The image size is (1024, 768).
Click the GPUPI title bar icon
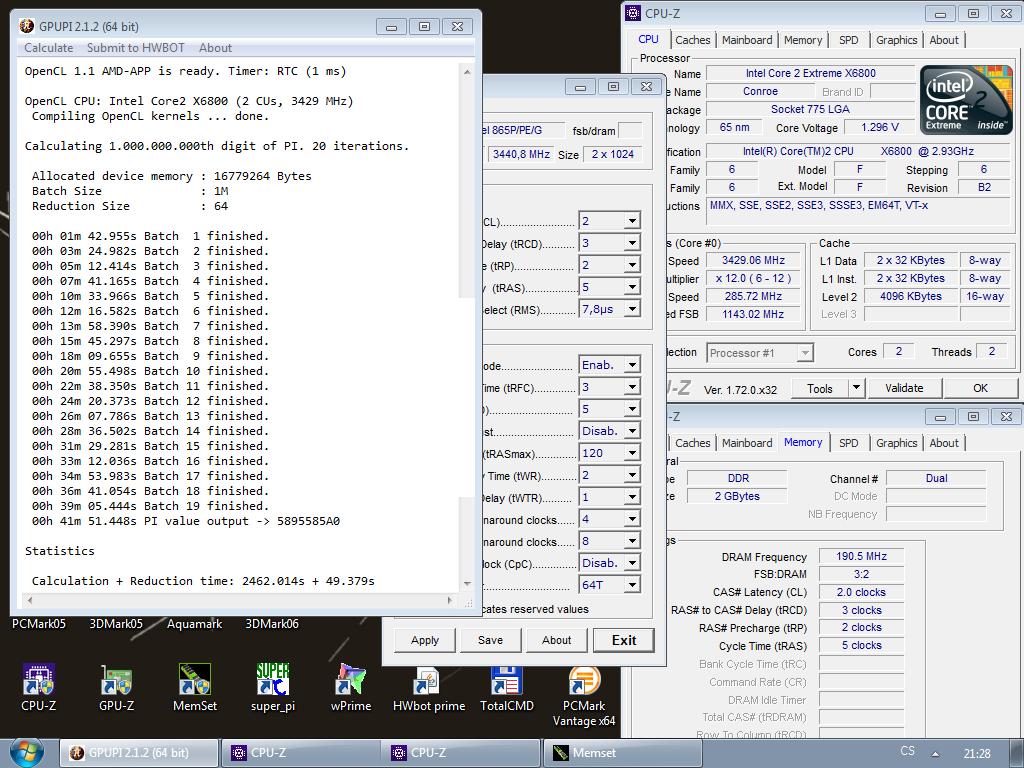pyautogui.click(x=27, y=26)
